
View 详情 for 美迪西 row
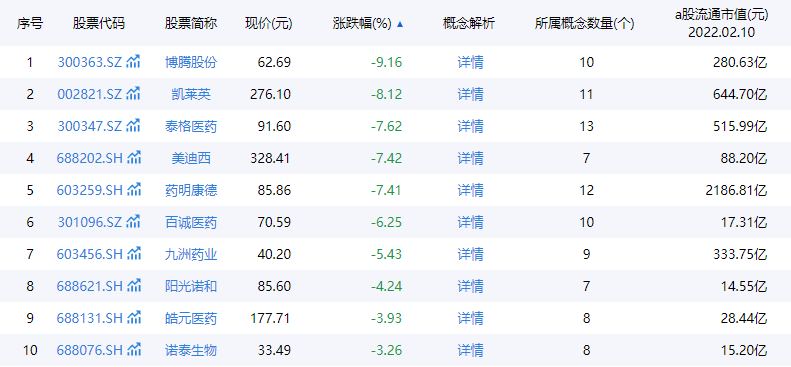(x=470, y=158)
